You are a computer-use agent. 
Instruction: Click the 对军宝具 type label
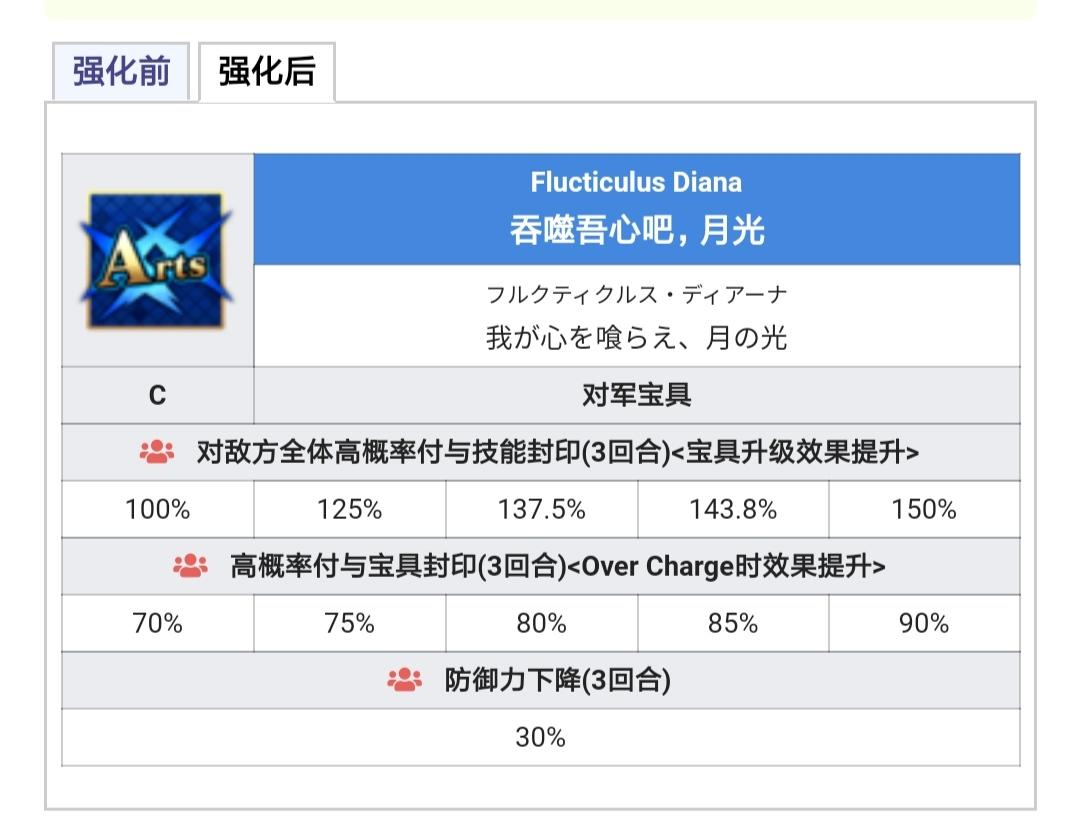pyautogui.click(x=636, y=395)
